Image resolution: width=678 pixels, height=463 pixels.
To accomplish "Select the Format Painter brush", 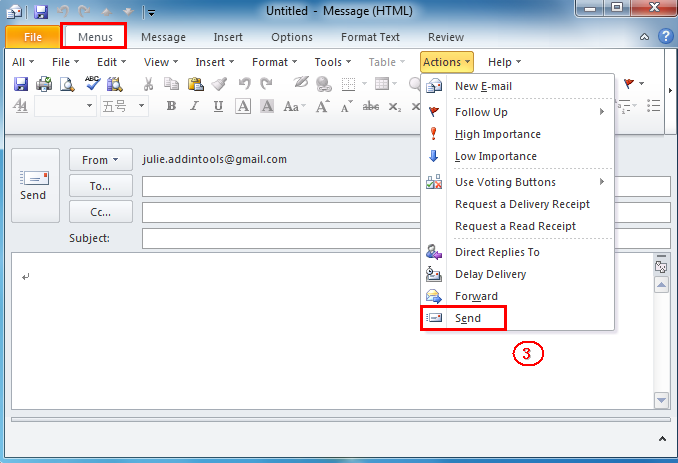I will click(220, 83).
